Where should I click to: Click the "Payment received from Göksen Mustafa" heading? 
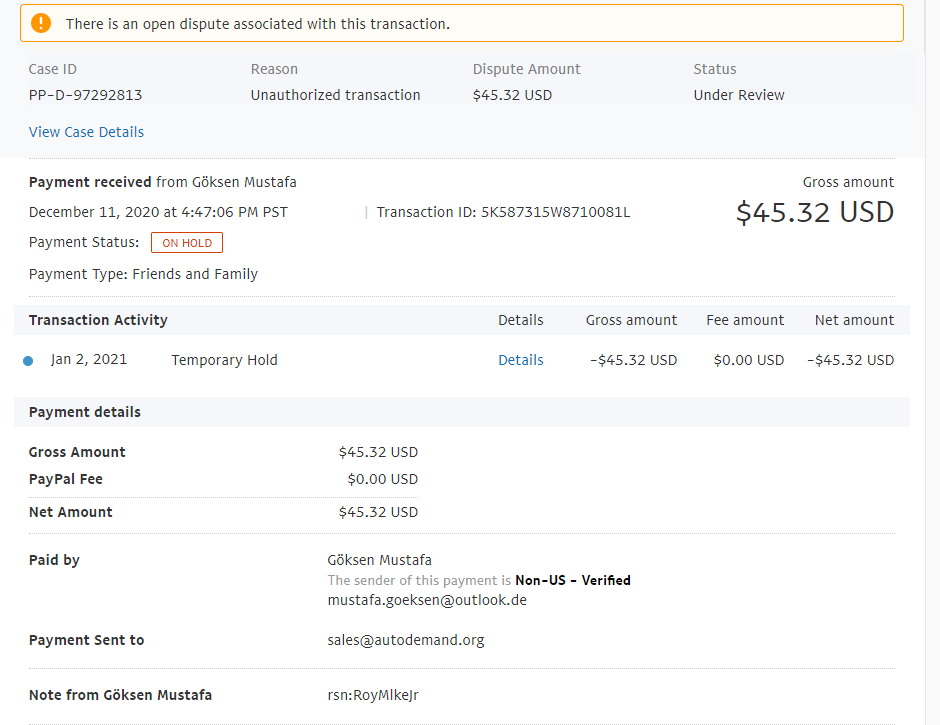(162, 182)
